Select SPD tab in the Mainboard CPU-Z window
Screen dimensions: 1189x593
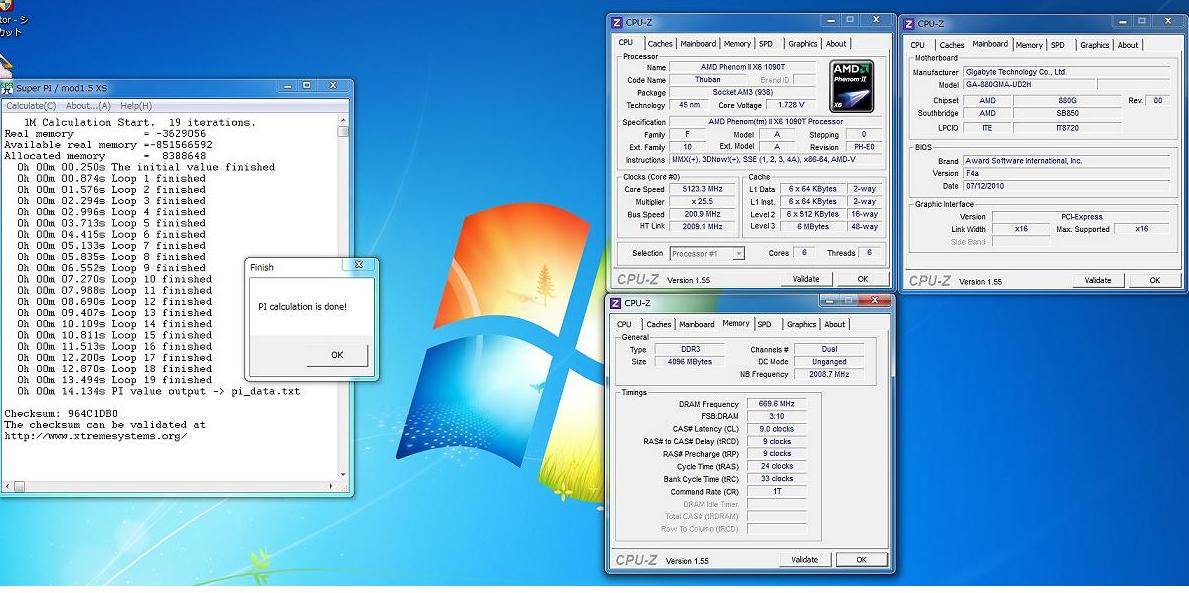click(1057, 45)
